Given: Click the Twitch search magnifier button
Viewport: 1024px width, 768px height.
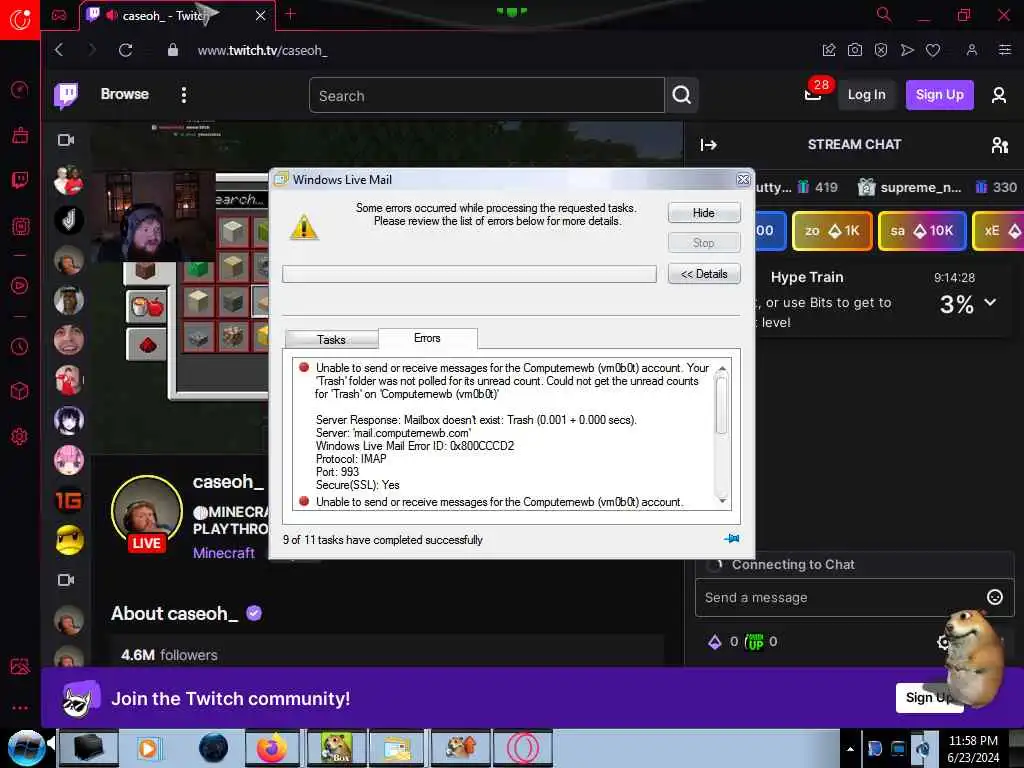Looking at the screenshot, I should tap(682, 95).
